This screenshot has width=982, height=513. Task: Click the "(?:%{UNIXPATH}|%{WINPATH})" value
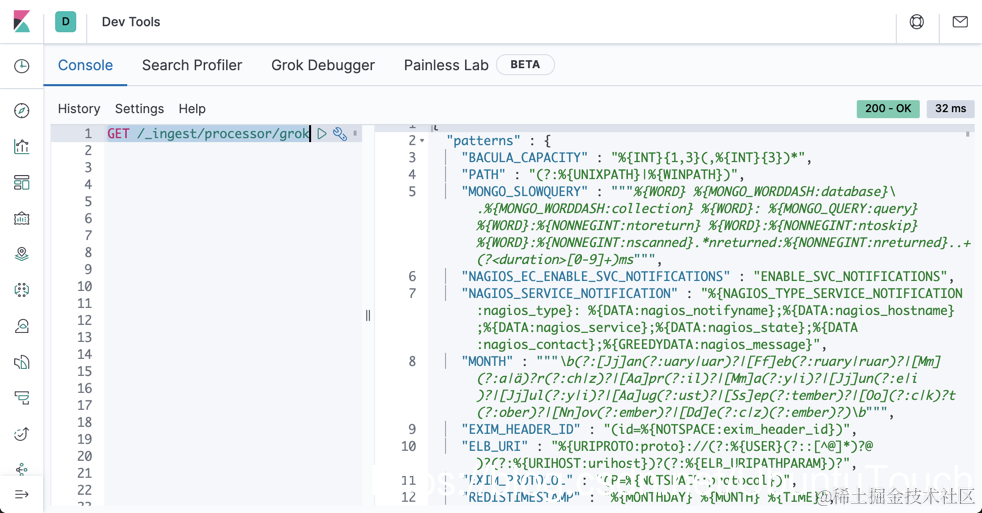(x=633, y=175)
